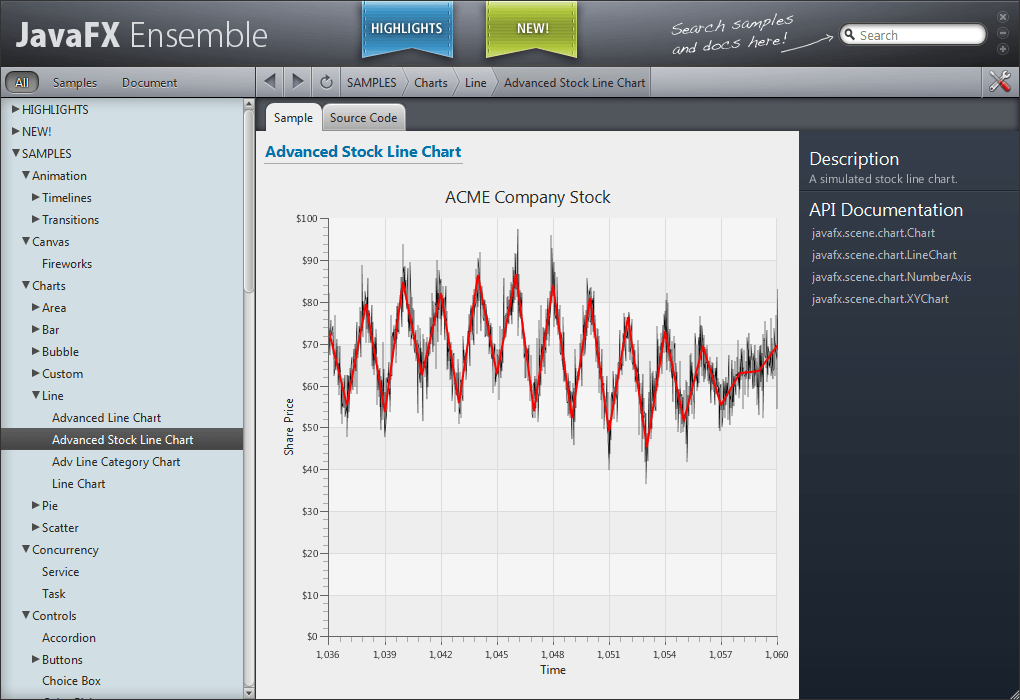Viewport: 1020px width, 700px height.
Task: Collapse the SAMPLES tree node
Action: click(x=16, y=154)
